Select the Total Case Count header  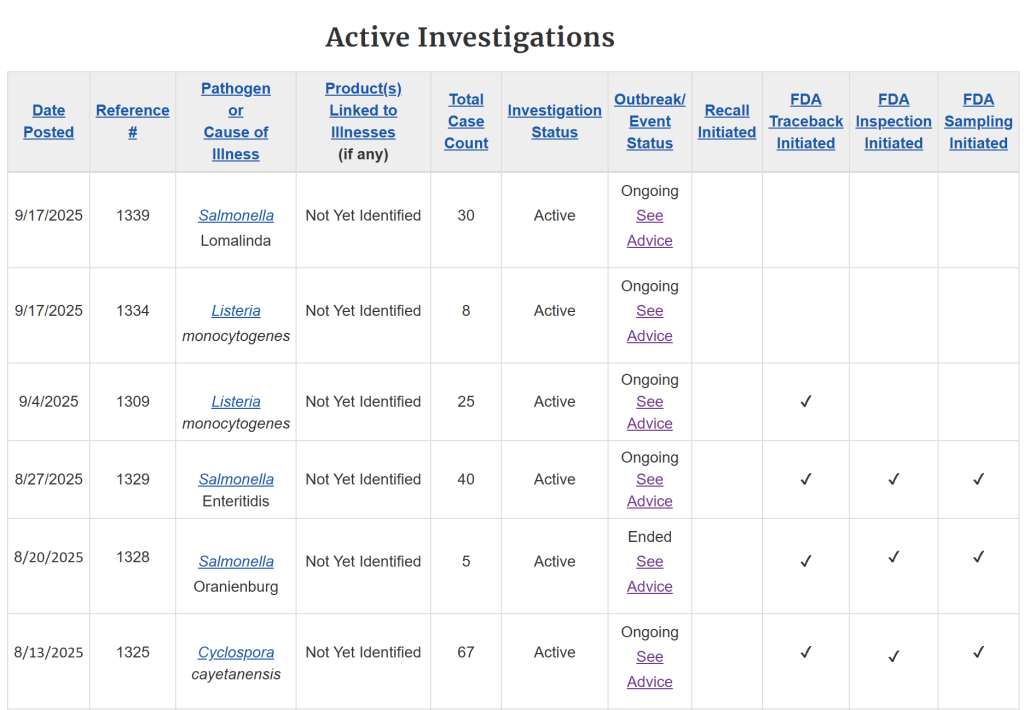coord(466,121)
